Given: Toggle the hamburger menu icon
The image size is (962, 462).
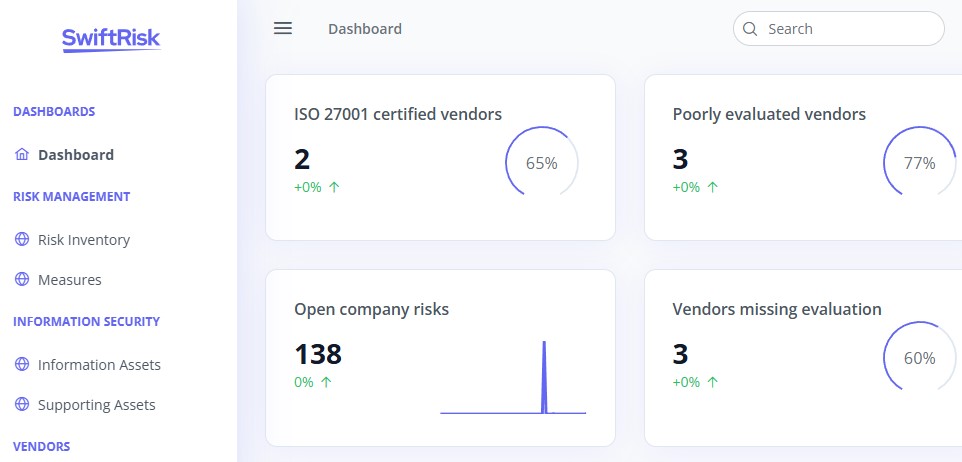Looking at the screenshot, I should click(283, 28).
